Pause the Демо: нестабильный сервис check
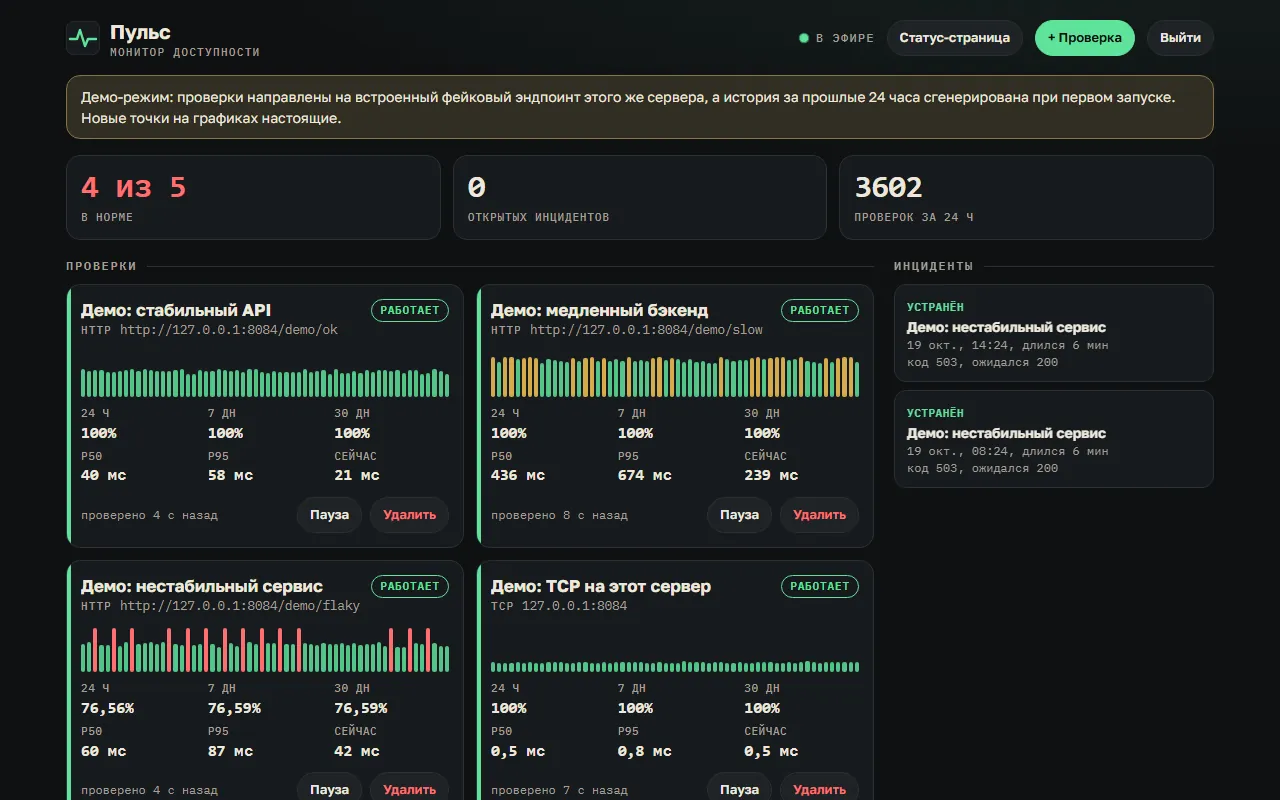 point(329,788)
